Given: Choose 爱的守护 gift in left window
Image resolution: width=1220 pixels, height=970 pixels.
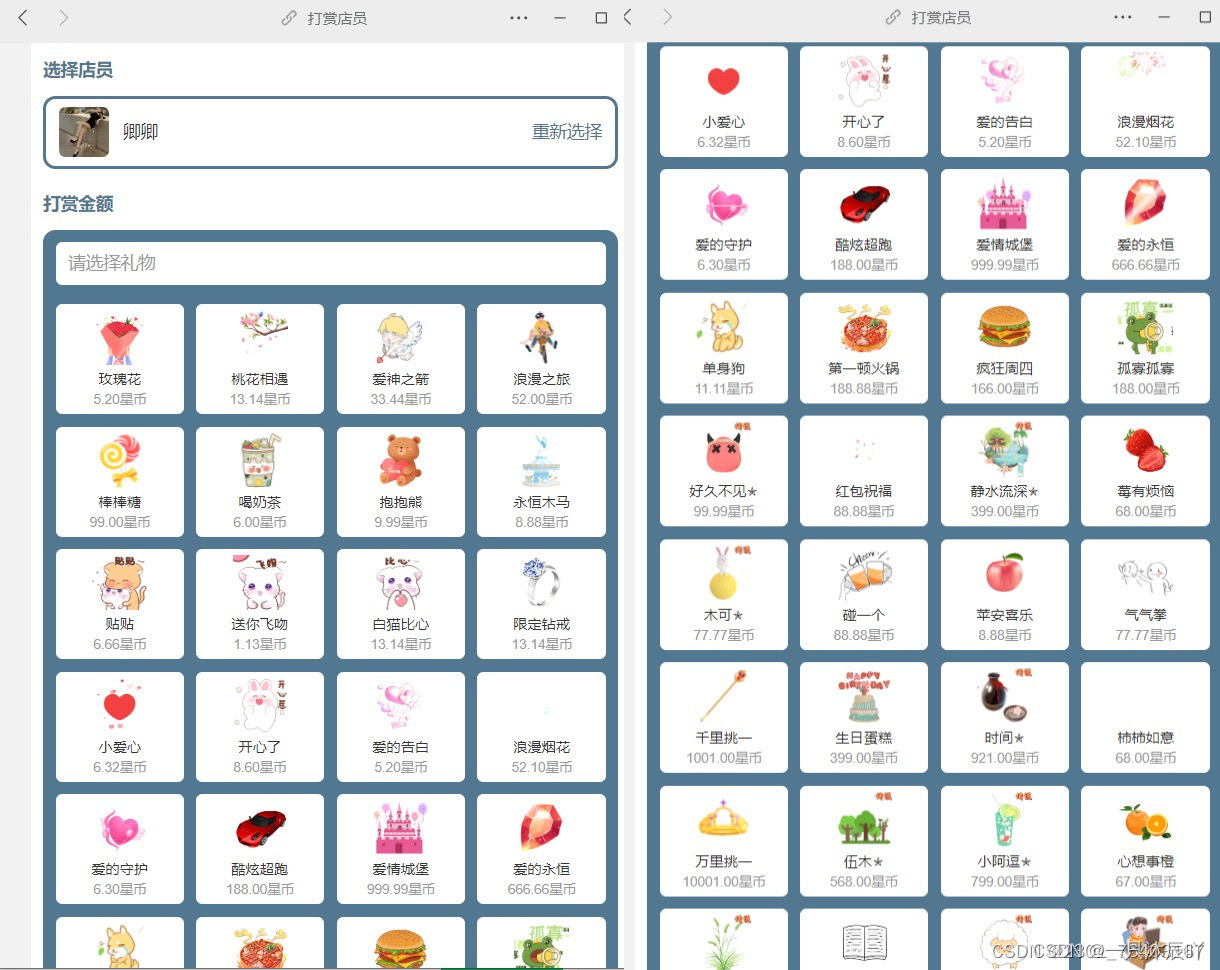Looking at the screenshot, I should 120,849.
